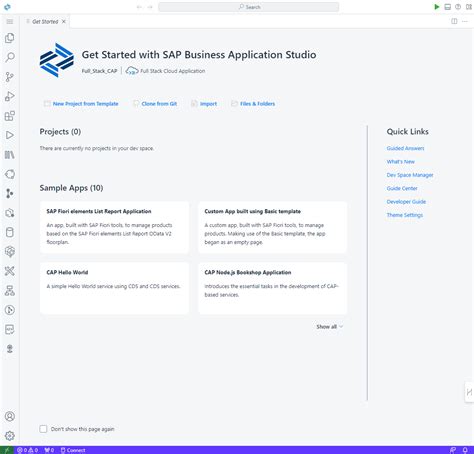Open the Developer Guide link
The image size is (474, 454).
click(x=406, y=202)
